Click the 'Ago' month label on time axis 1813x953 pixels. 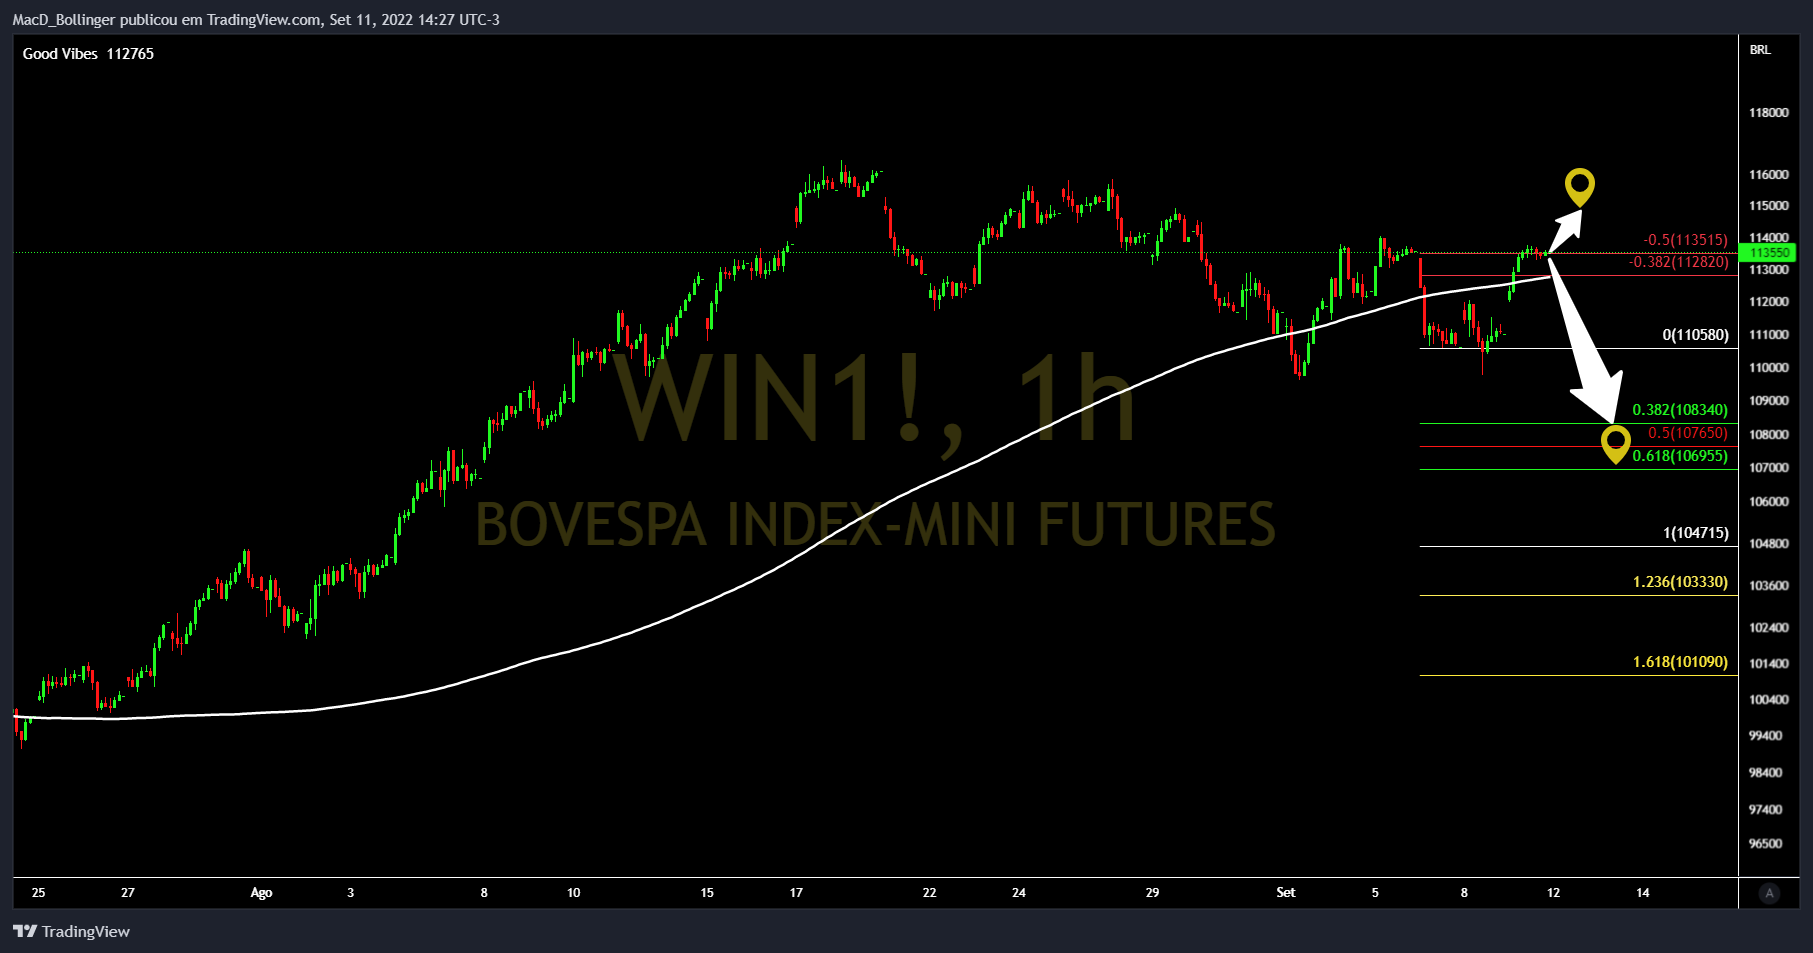pyautogui.click(x=261, y=893)
